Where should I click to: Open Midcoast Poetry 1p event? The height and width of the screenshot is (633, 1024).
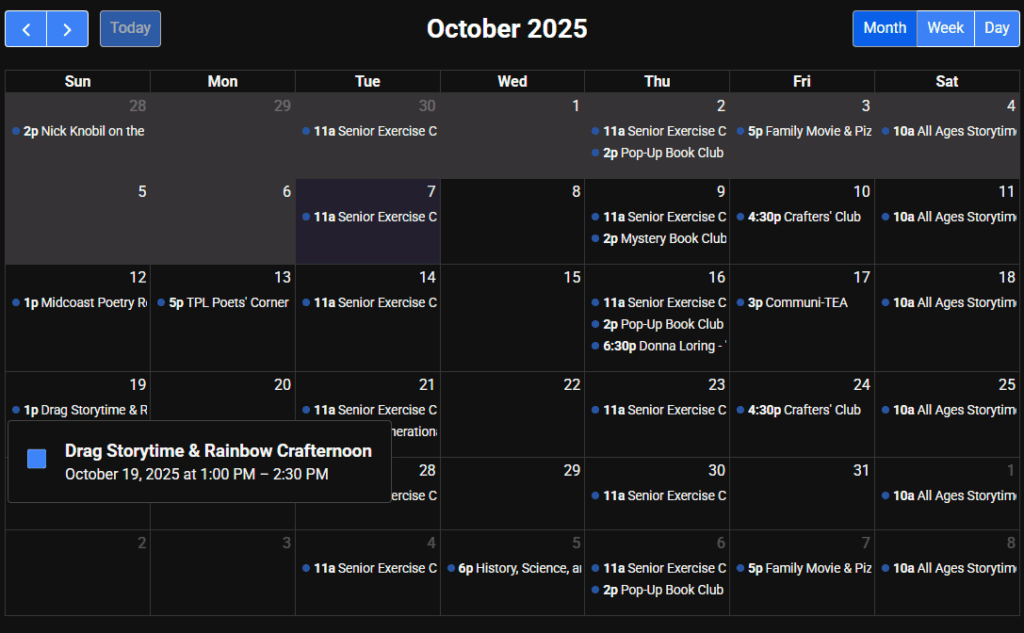coord(80,303)
